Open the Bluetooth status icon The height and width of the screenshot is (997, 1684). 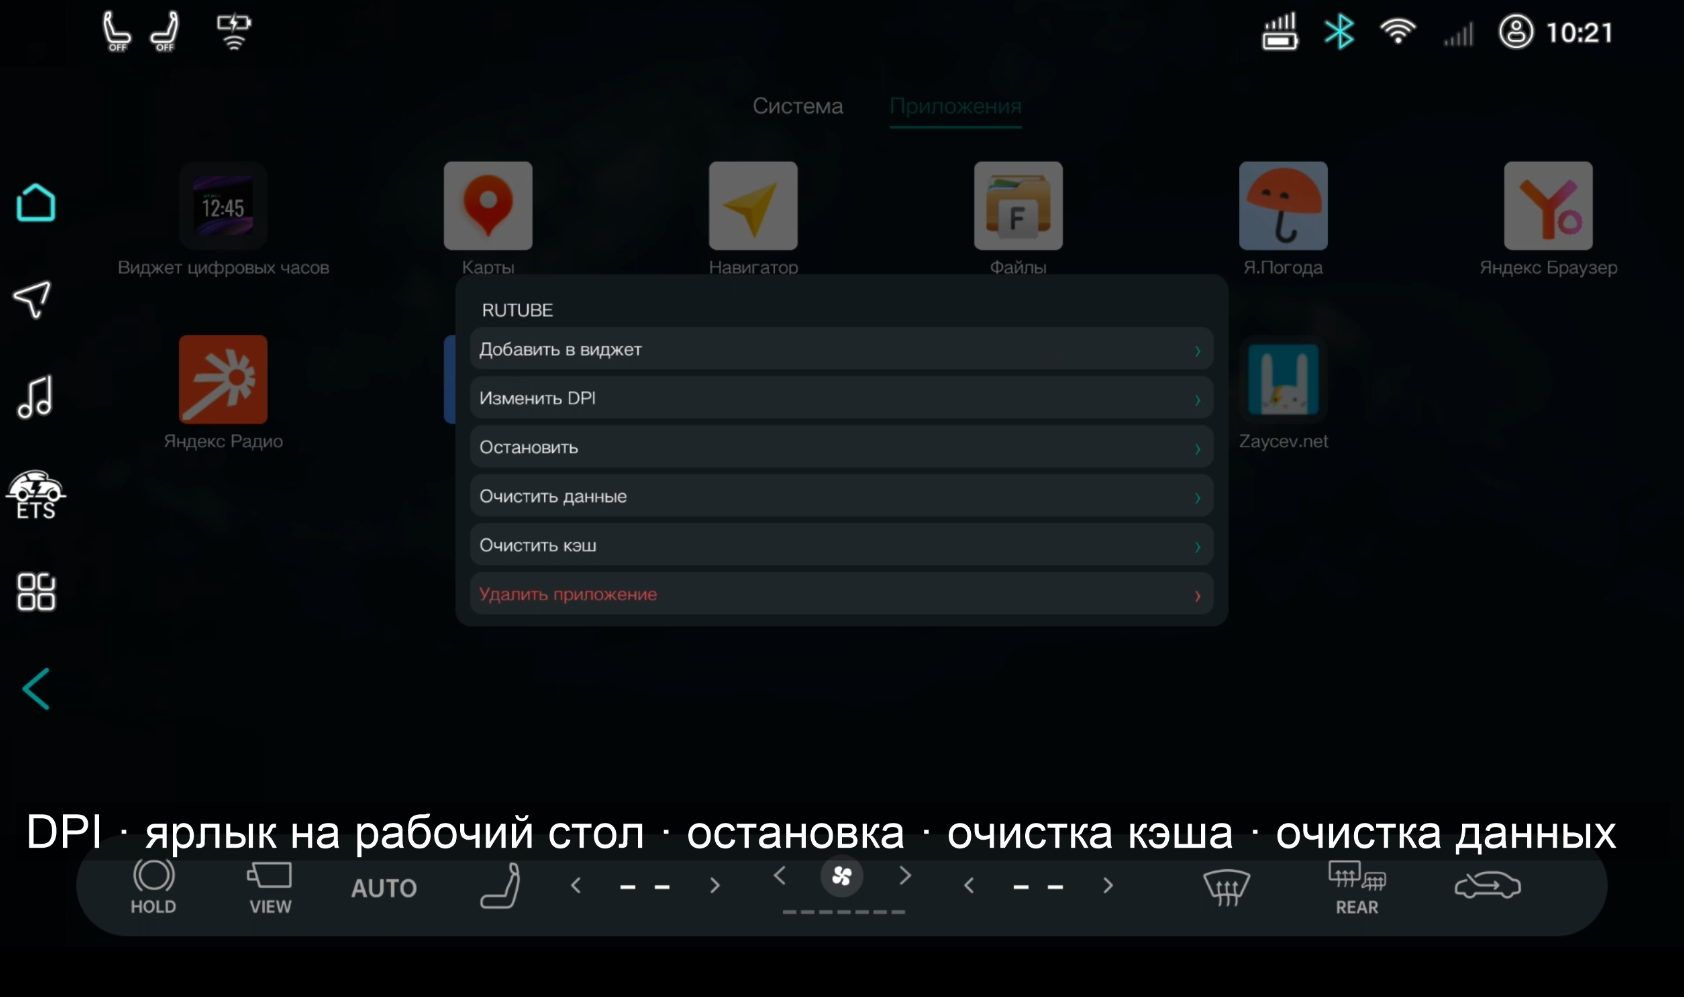tap(1339, 32)
